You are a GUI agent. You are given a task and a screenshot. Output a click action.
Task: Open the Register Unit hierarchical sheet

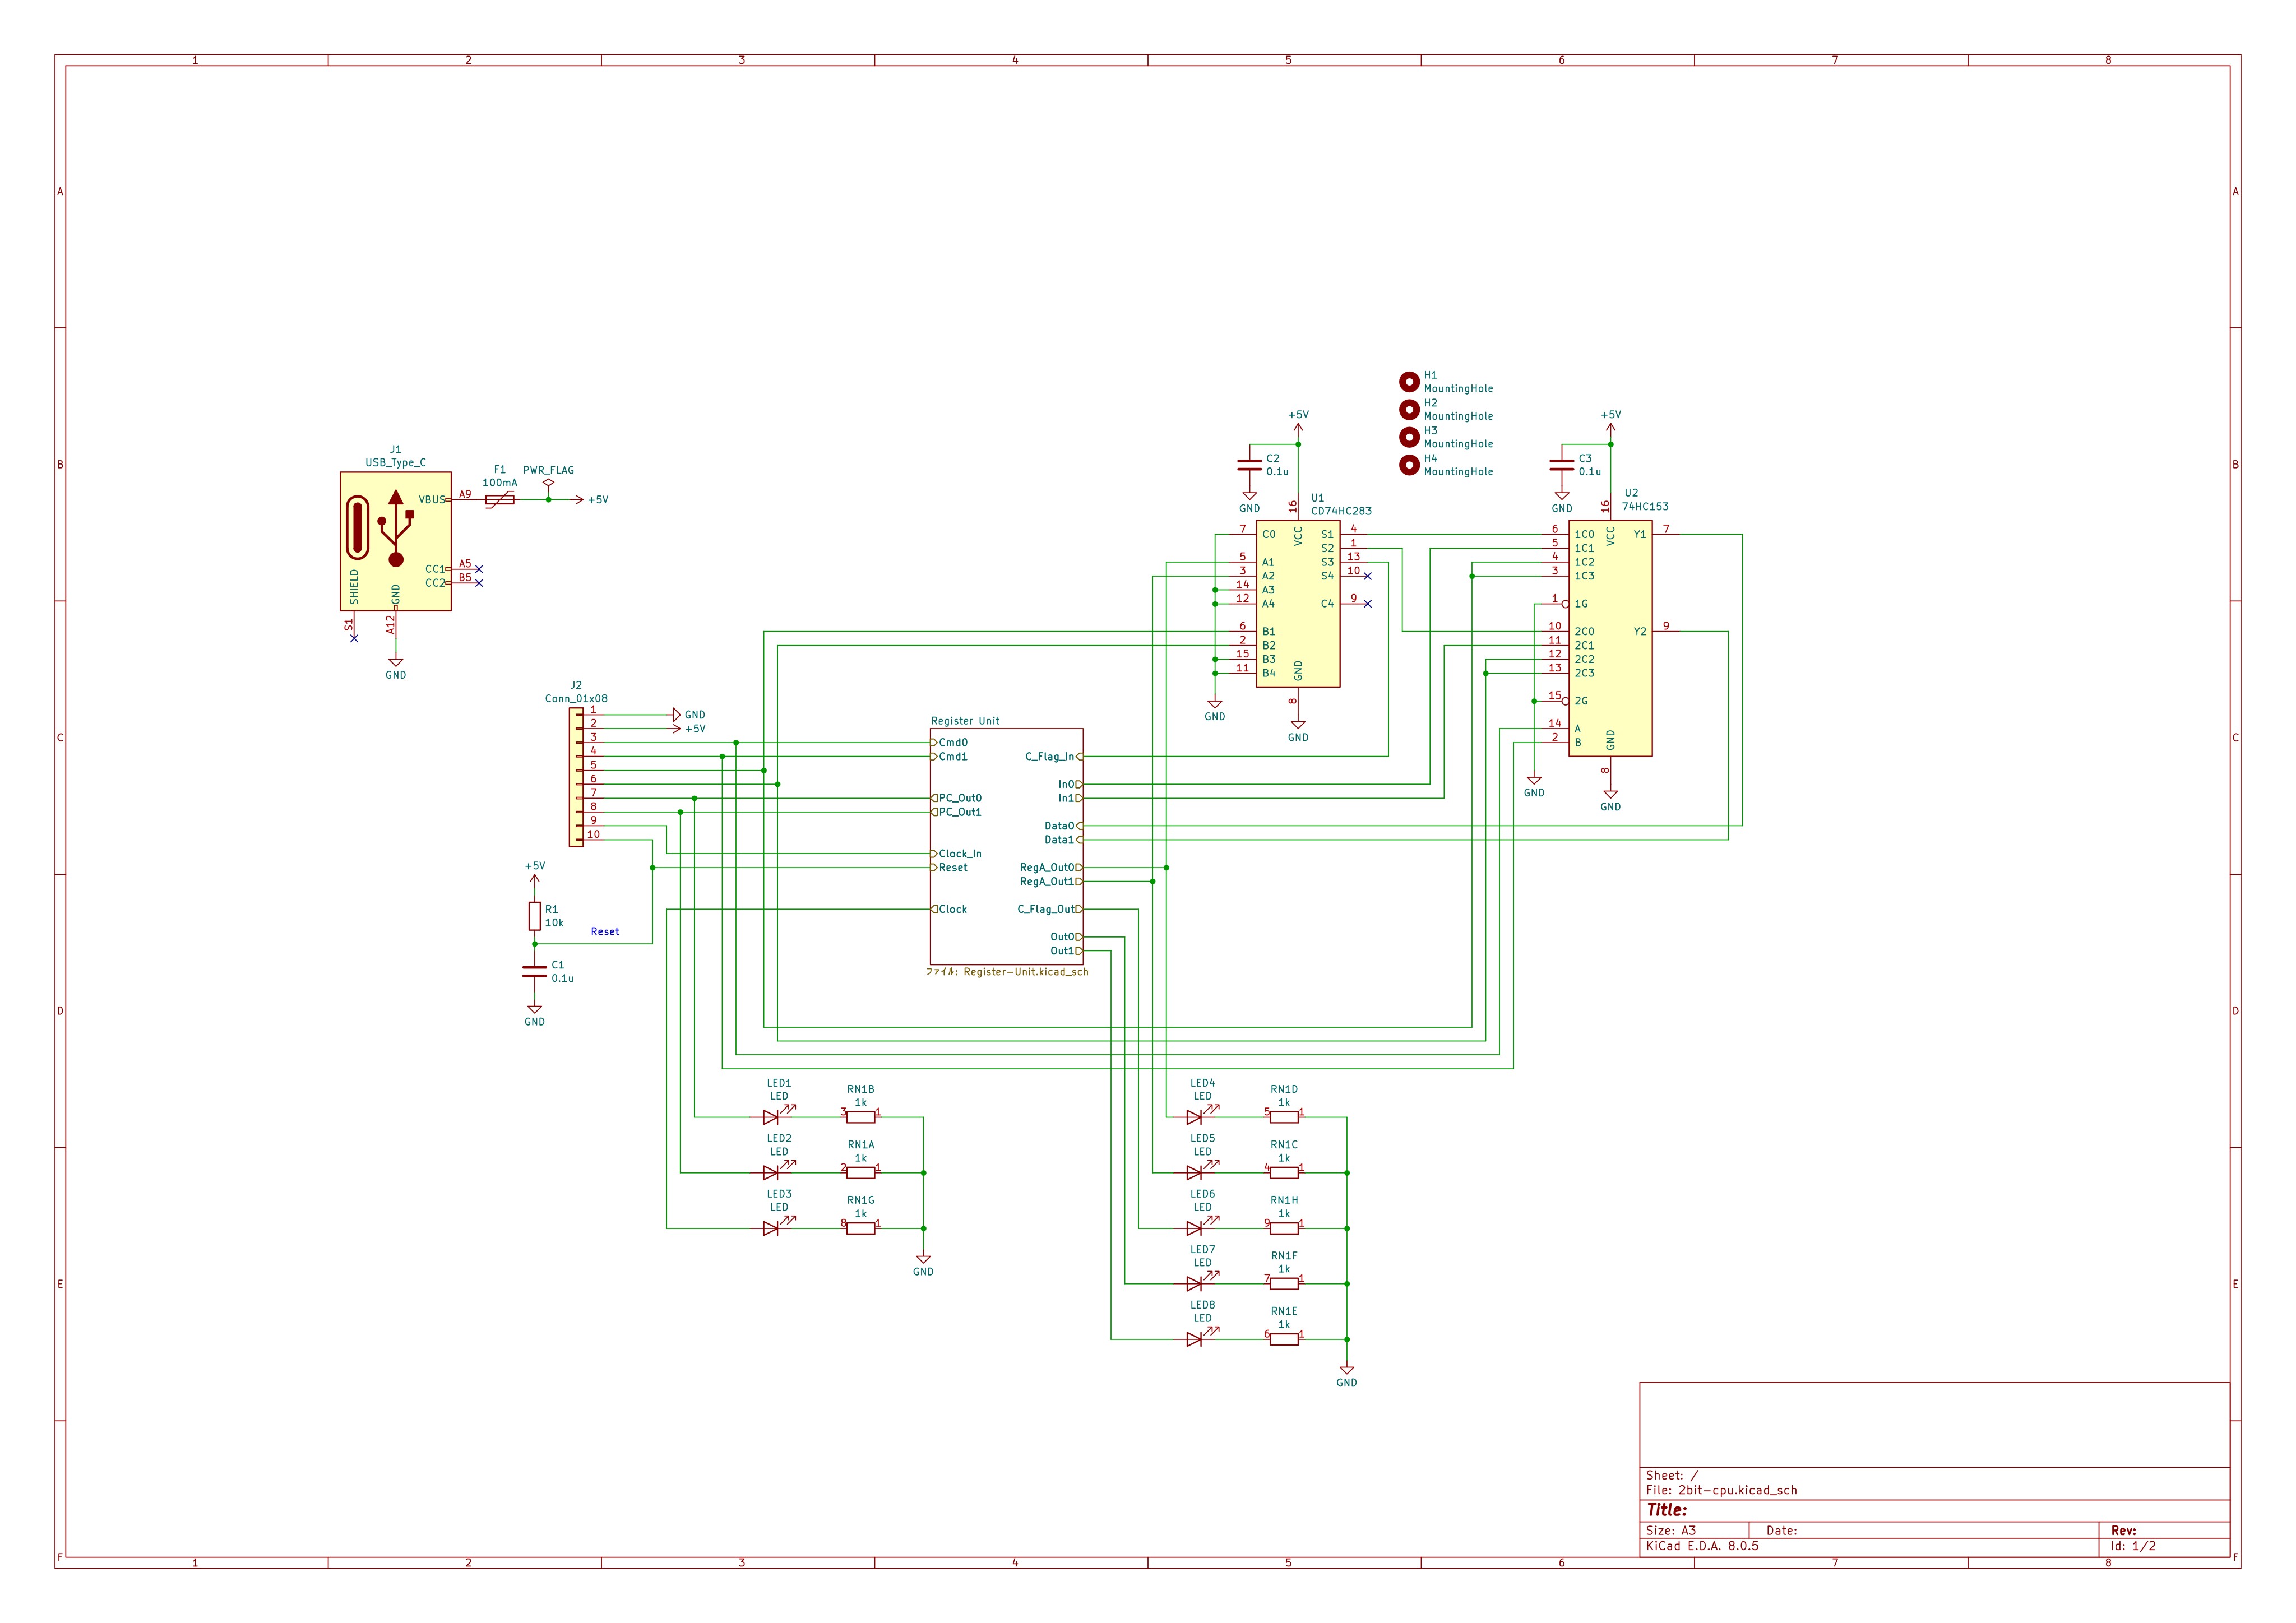click(x=1006, y=846)
